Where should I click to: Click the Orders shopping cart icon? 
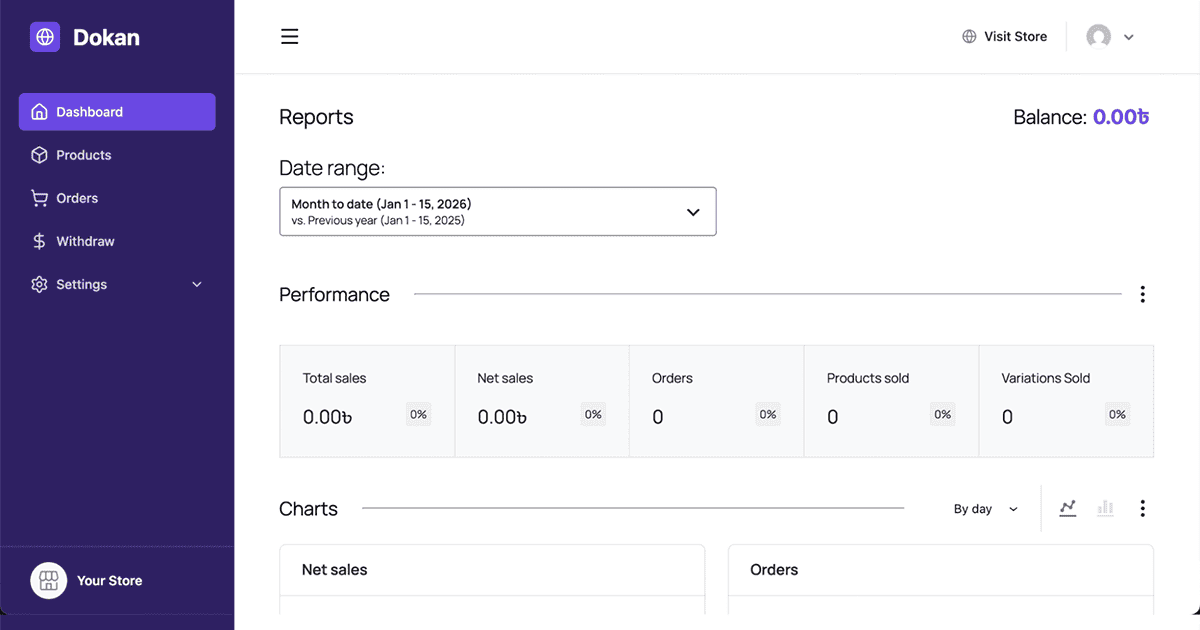click(40, 198)
